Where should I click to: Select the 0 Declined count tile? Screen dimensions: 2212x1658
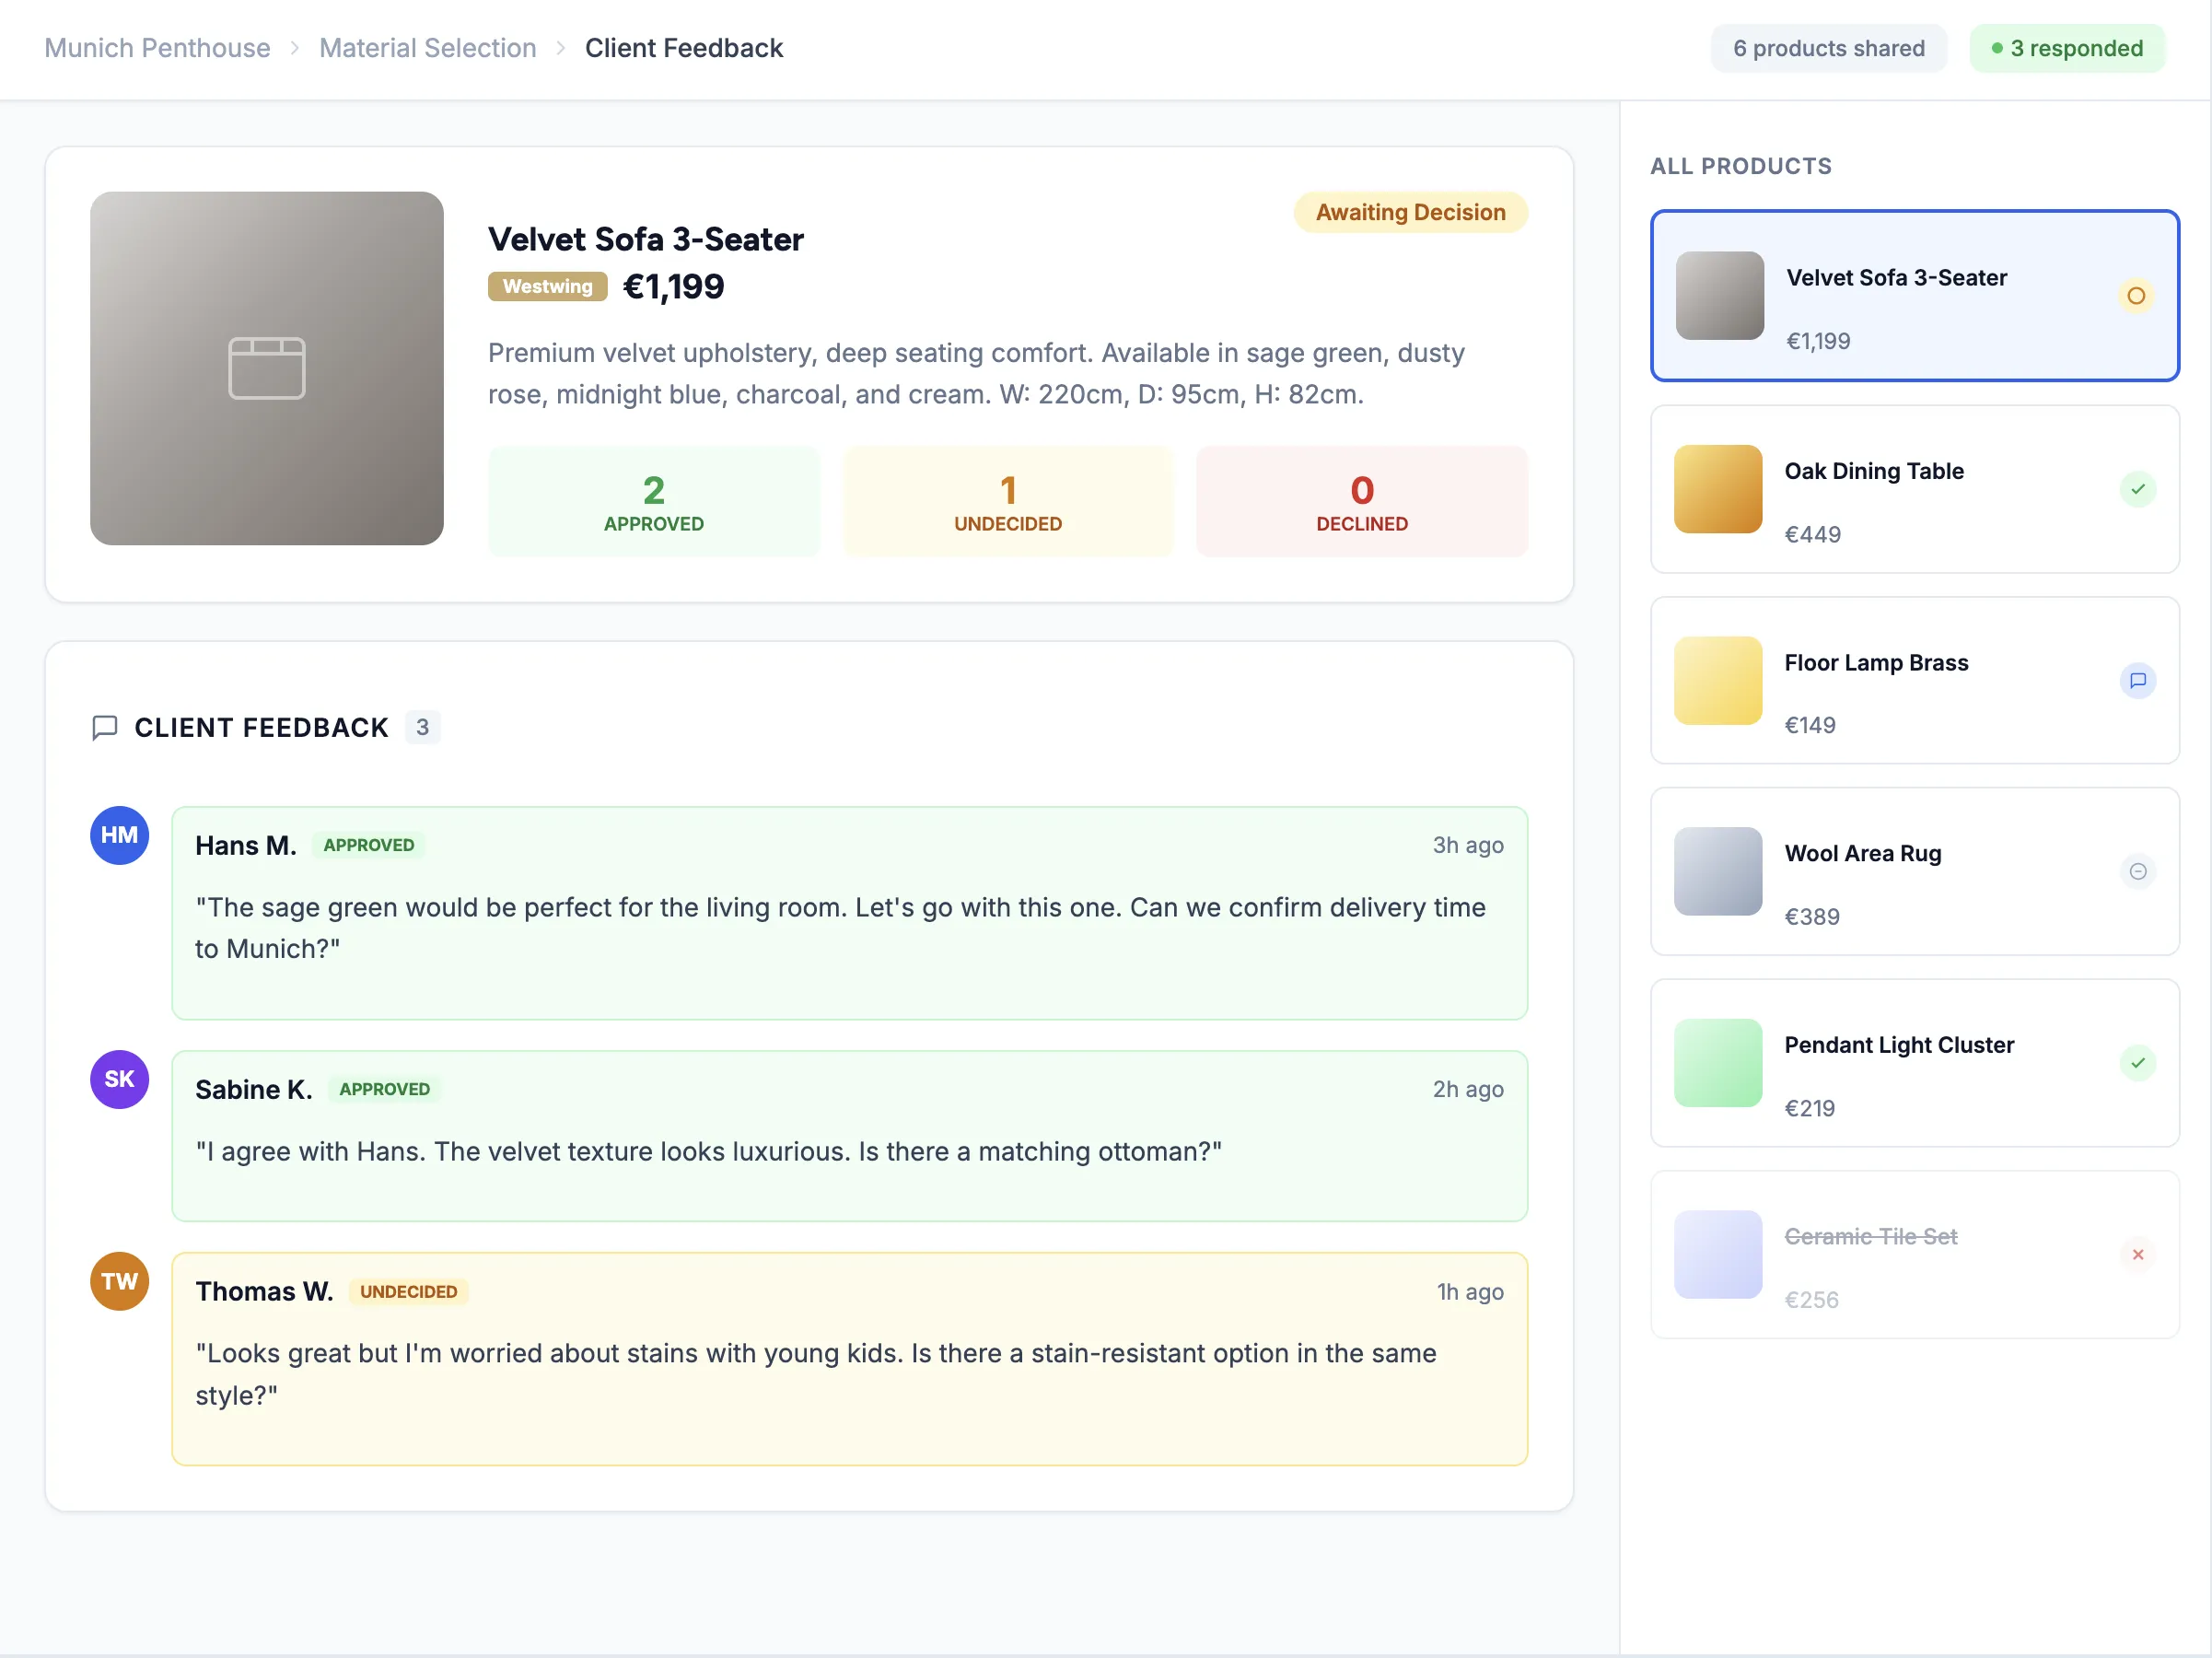(1361, 502)
